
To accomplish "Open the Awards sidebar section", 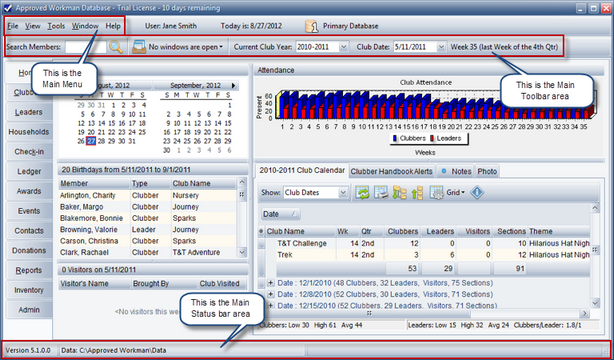I will click(x=29, y=192).
